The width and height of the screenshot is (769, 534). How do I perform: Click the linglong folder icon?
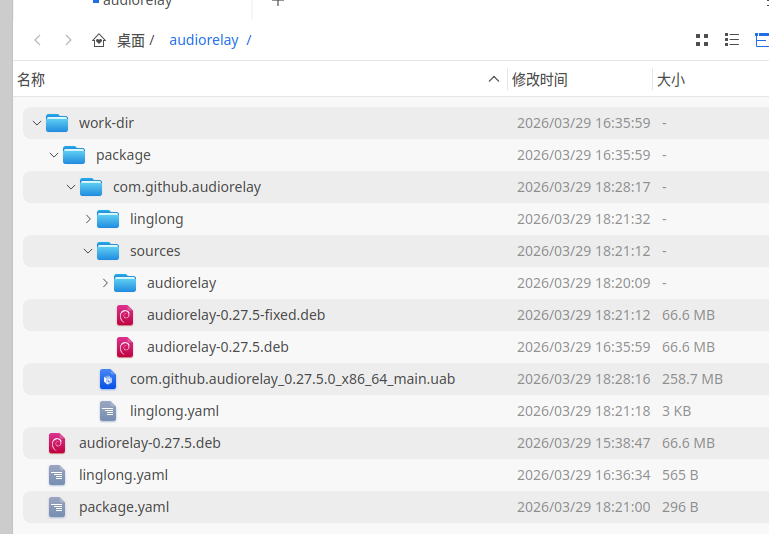108,219
